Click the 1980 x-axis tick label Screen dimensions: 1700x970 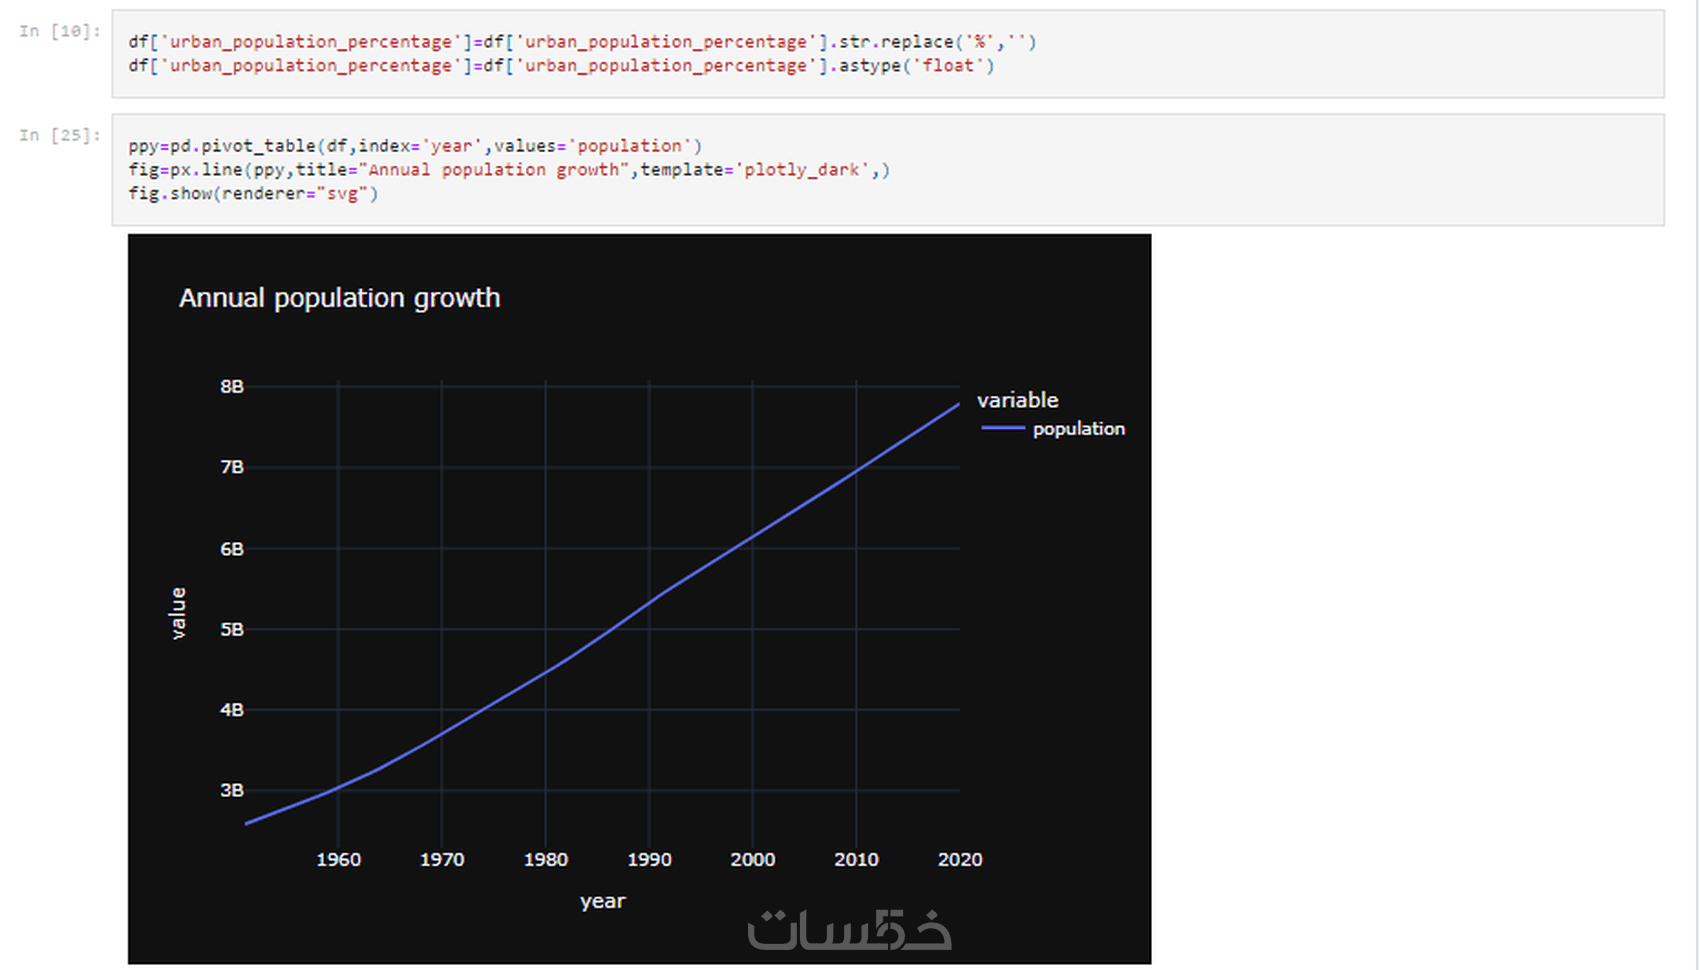pyautogui.click(x=546, y=860)
